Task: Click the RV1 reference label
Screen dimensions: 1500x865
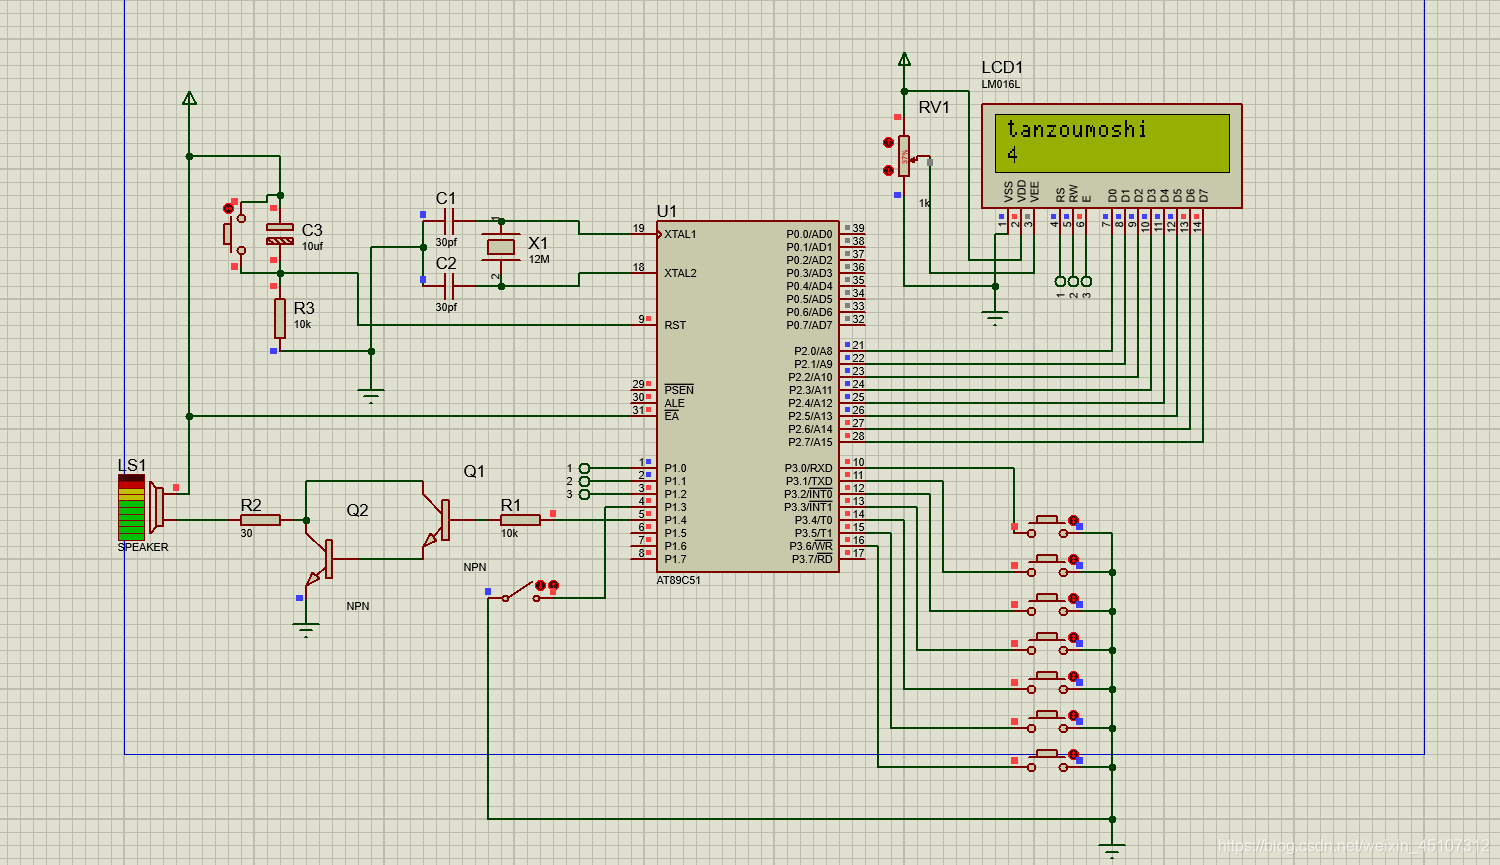Action: (x=934, y=107)
